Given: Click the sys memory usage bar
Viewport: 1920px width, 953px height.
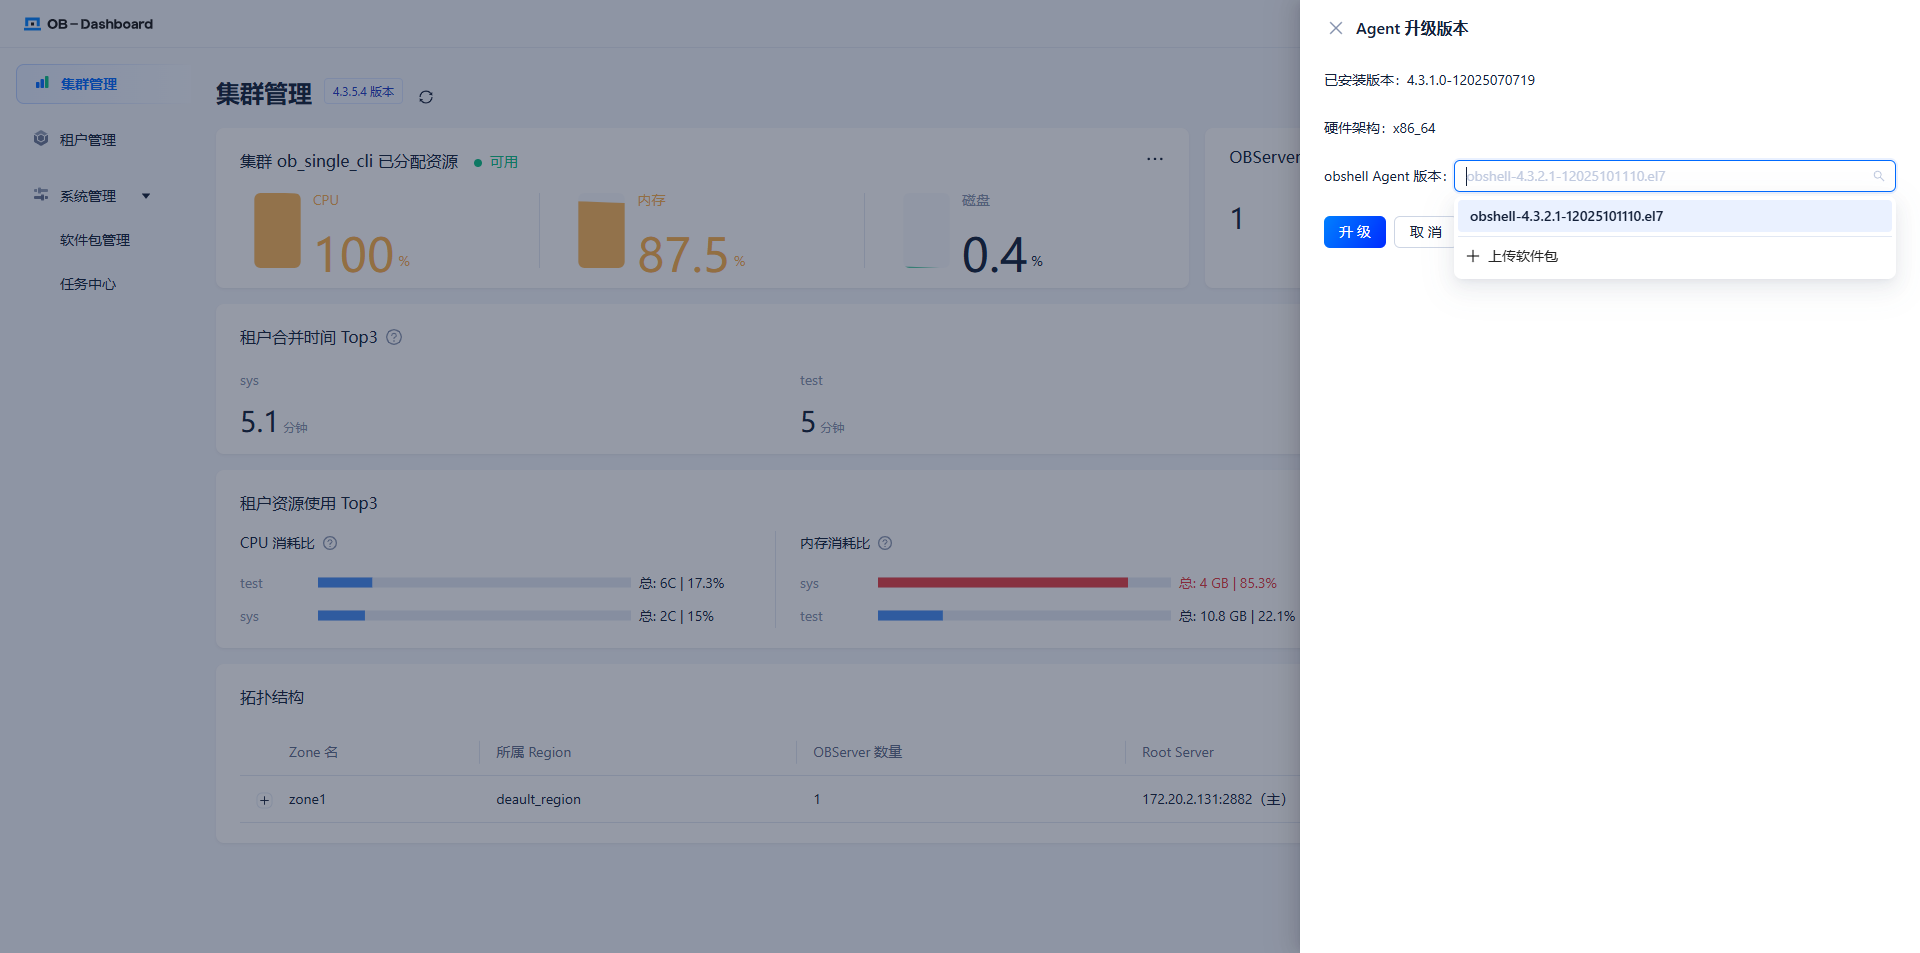Looking at the screenshot, I should [1024, 582].
